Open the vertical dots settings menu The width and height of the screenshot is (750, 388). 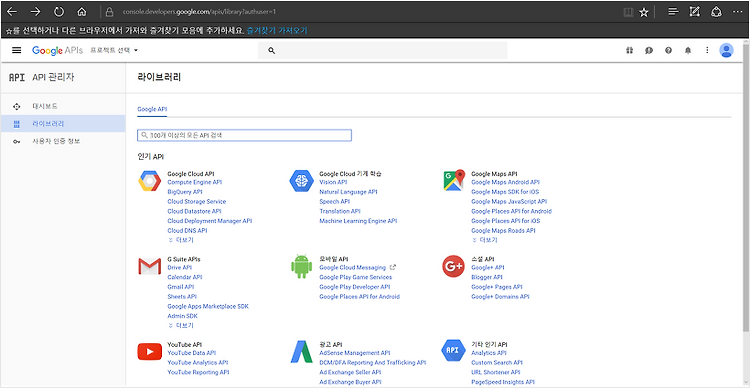tap(707, 50)
